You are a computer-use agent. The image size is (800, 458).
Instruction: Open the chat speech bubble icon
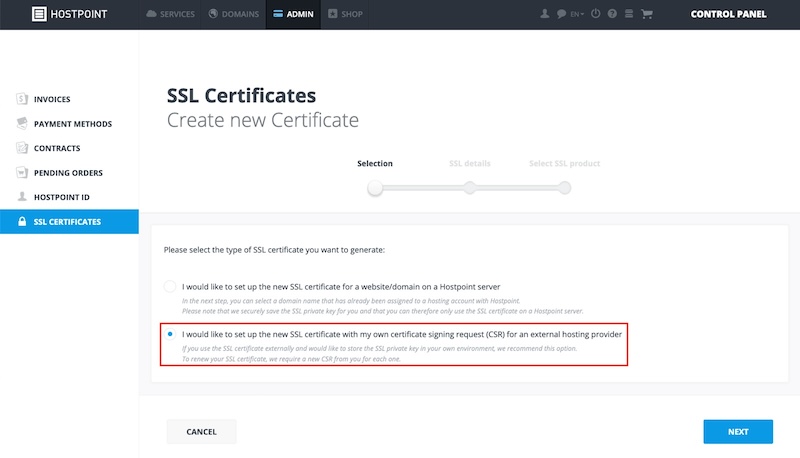point(561,14)
